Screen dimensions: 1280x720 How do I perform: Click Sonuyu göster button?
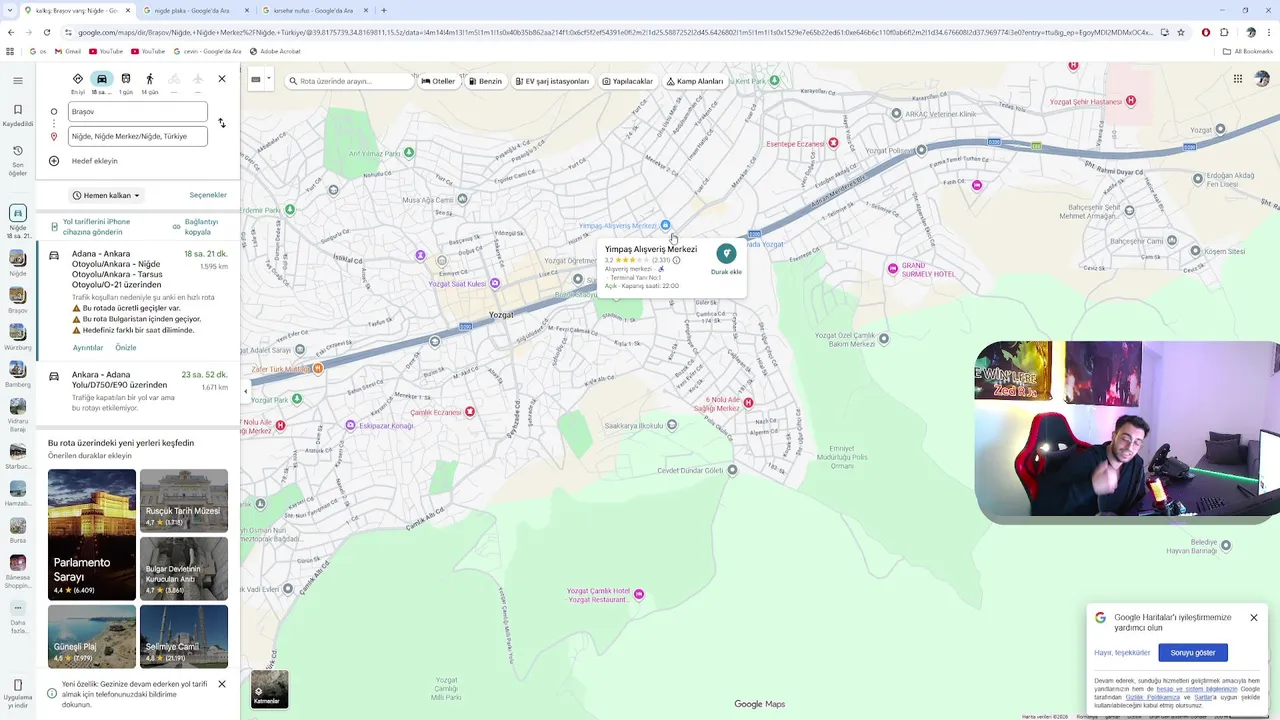[1193, 653]
